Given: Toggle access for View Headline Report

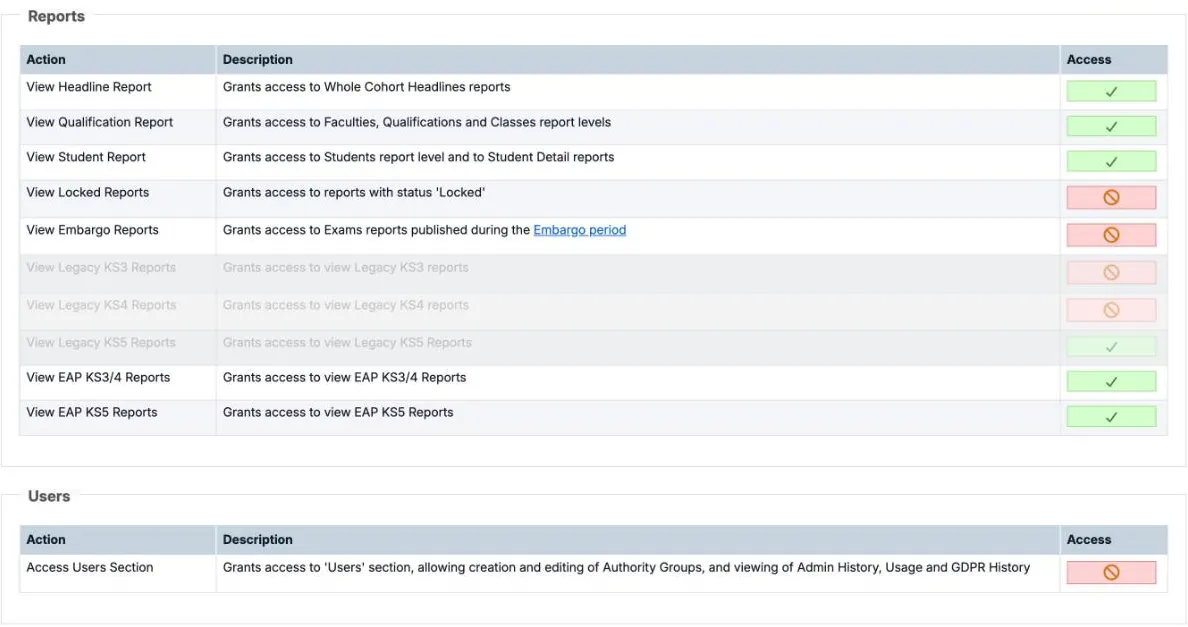Looking at the screenshot, I should coord(1111,91).
